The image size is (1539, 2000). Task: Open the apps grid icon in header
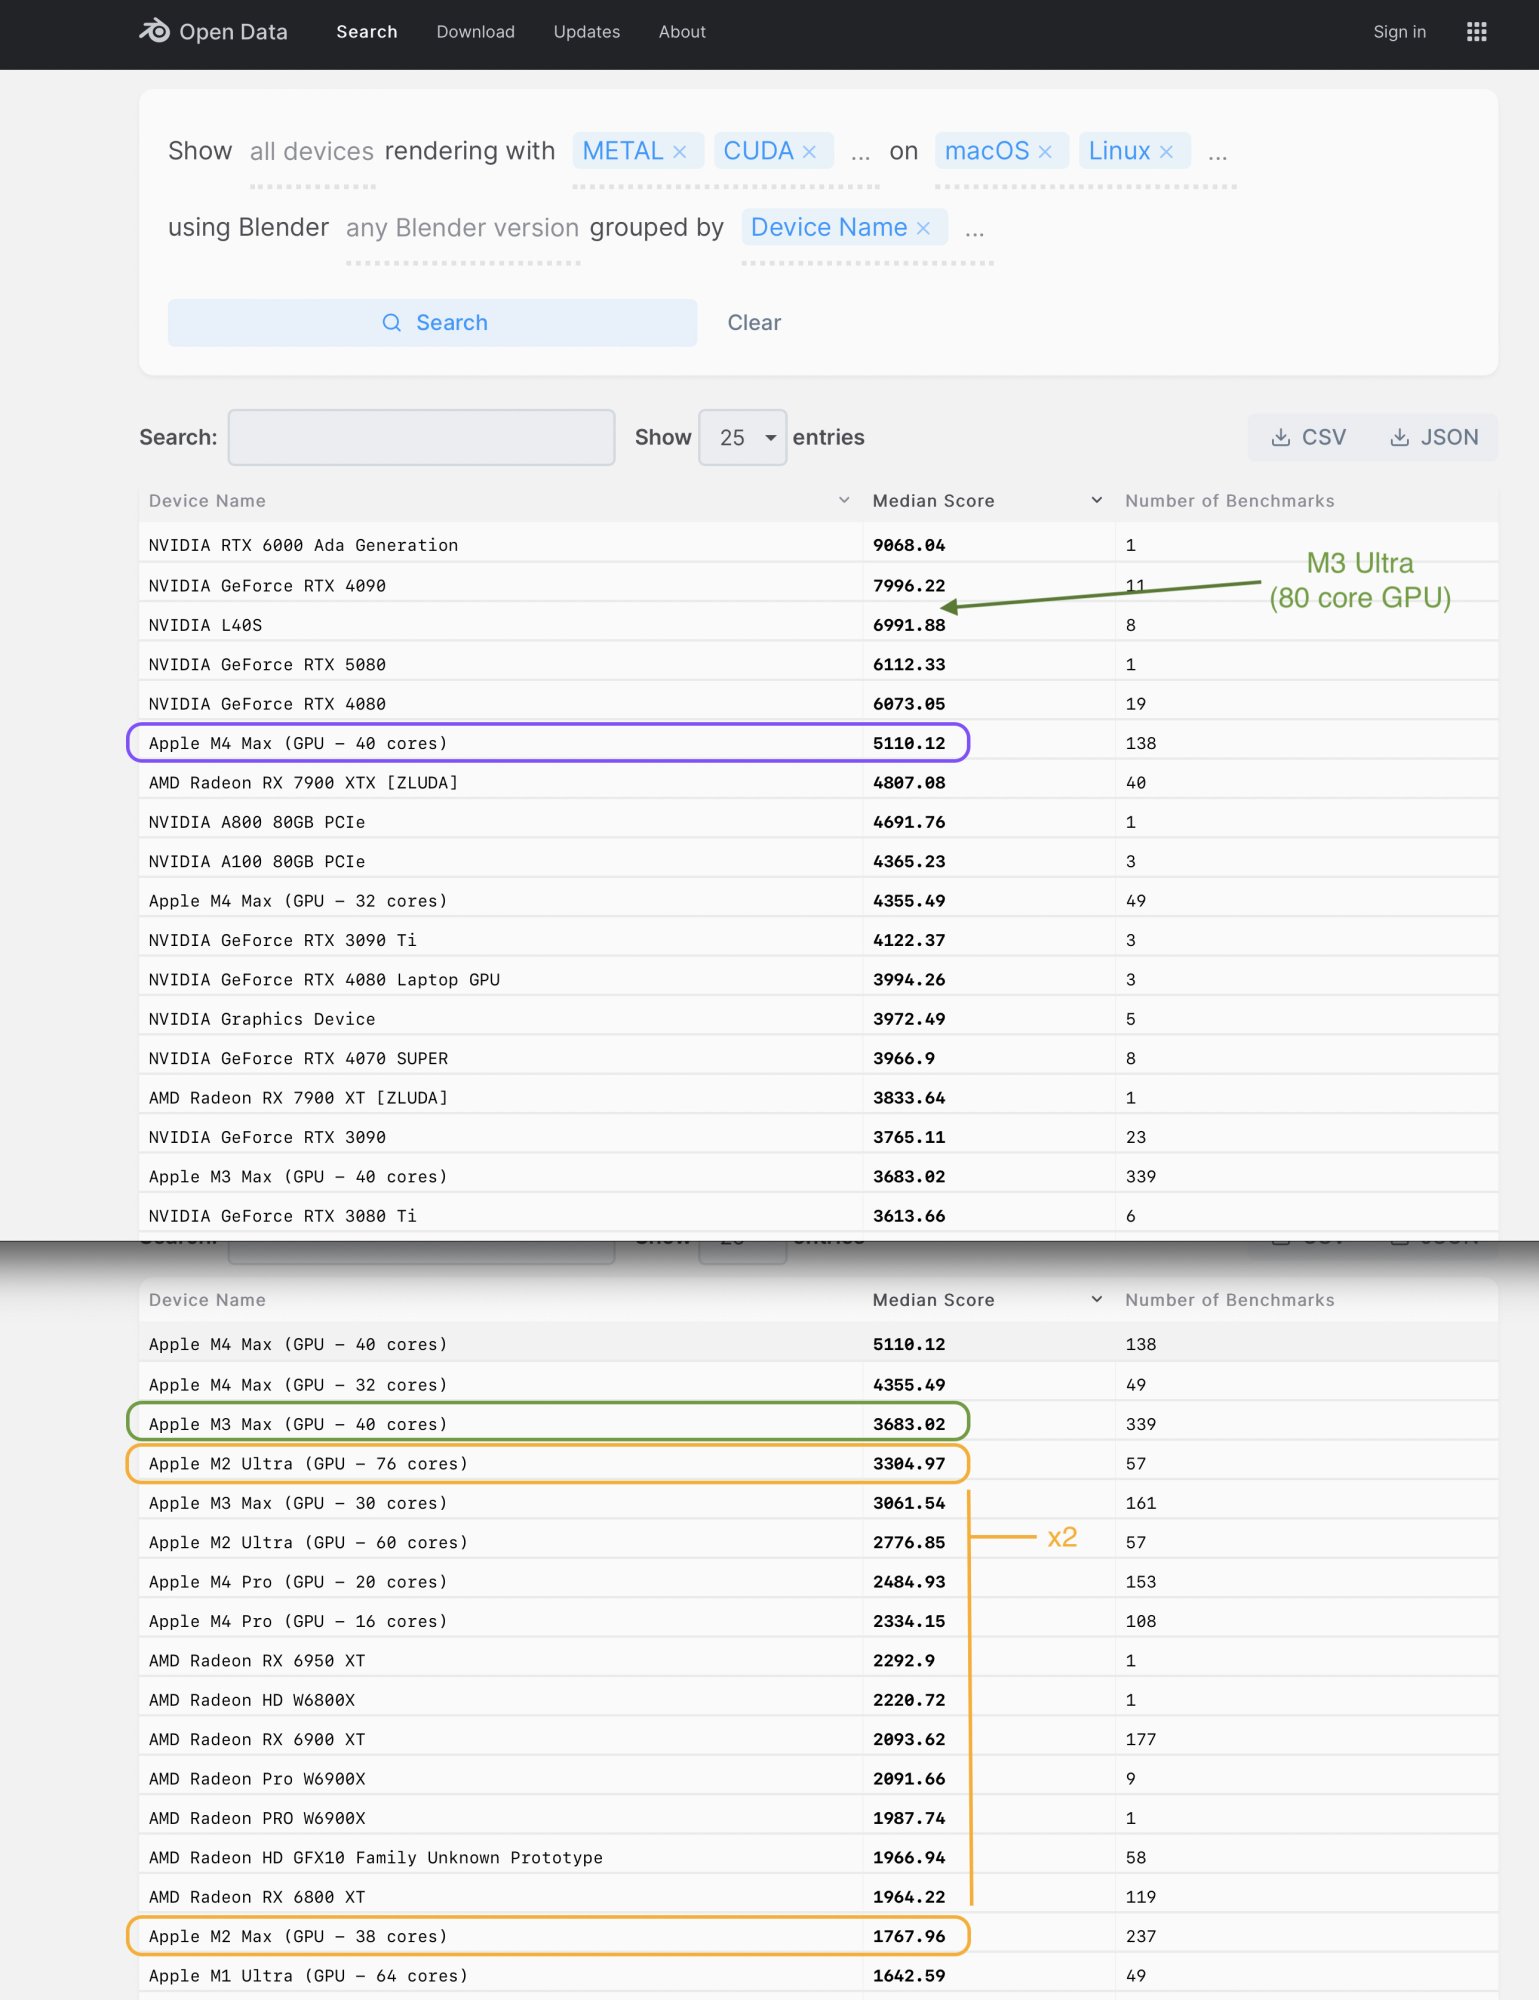(x=1476, y=32)
